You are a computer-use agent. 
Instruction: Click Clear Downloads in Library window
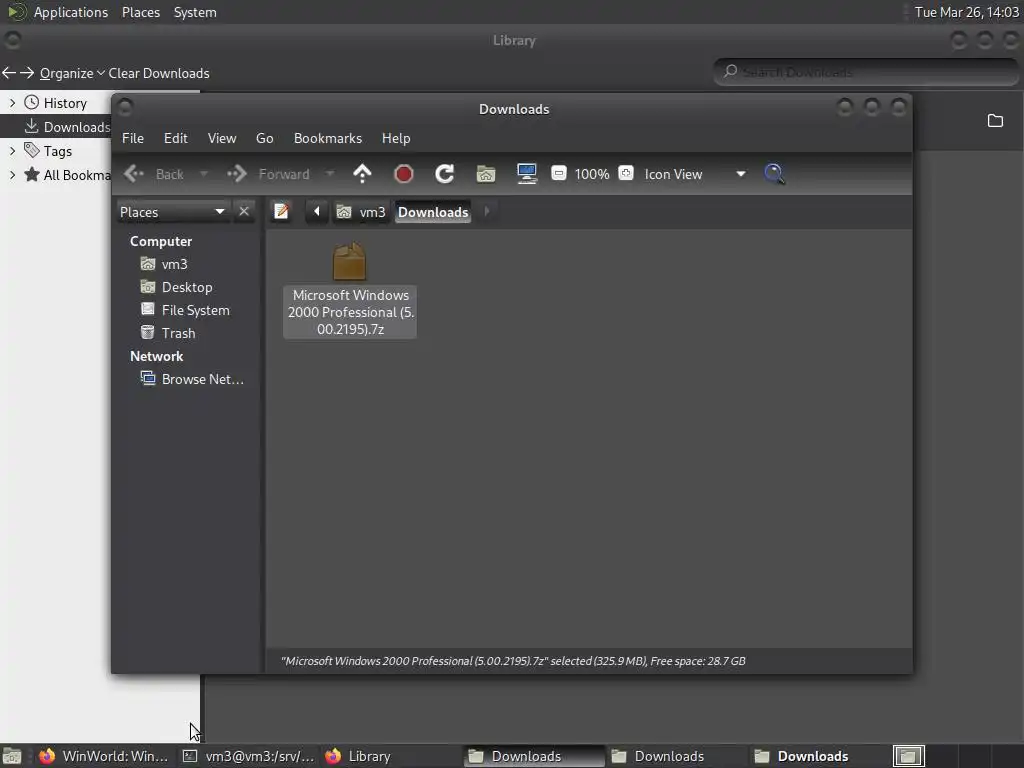[x=159, y=73]
